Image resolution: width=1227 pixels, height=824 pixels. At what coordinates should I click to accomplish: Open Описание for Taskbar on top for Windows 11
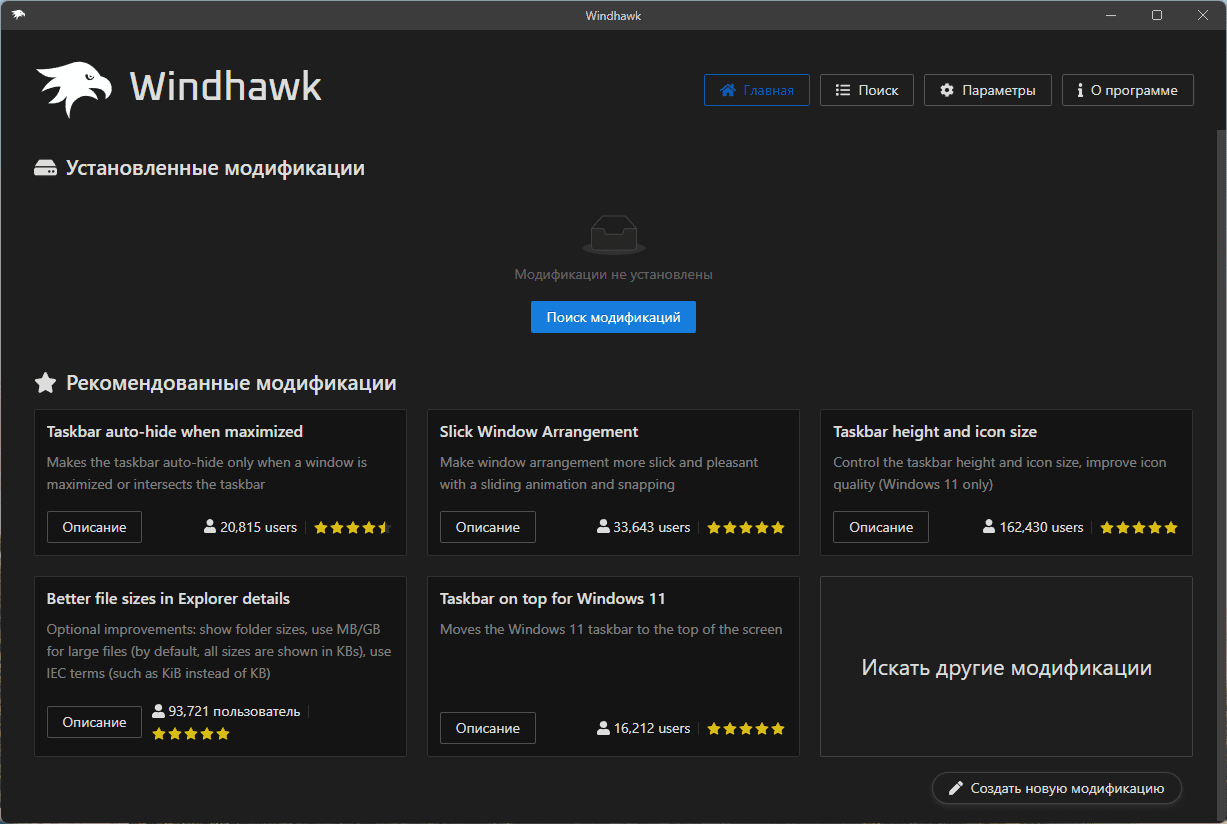487,728
